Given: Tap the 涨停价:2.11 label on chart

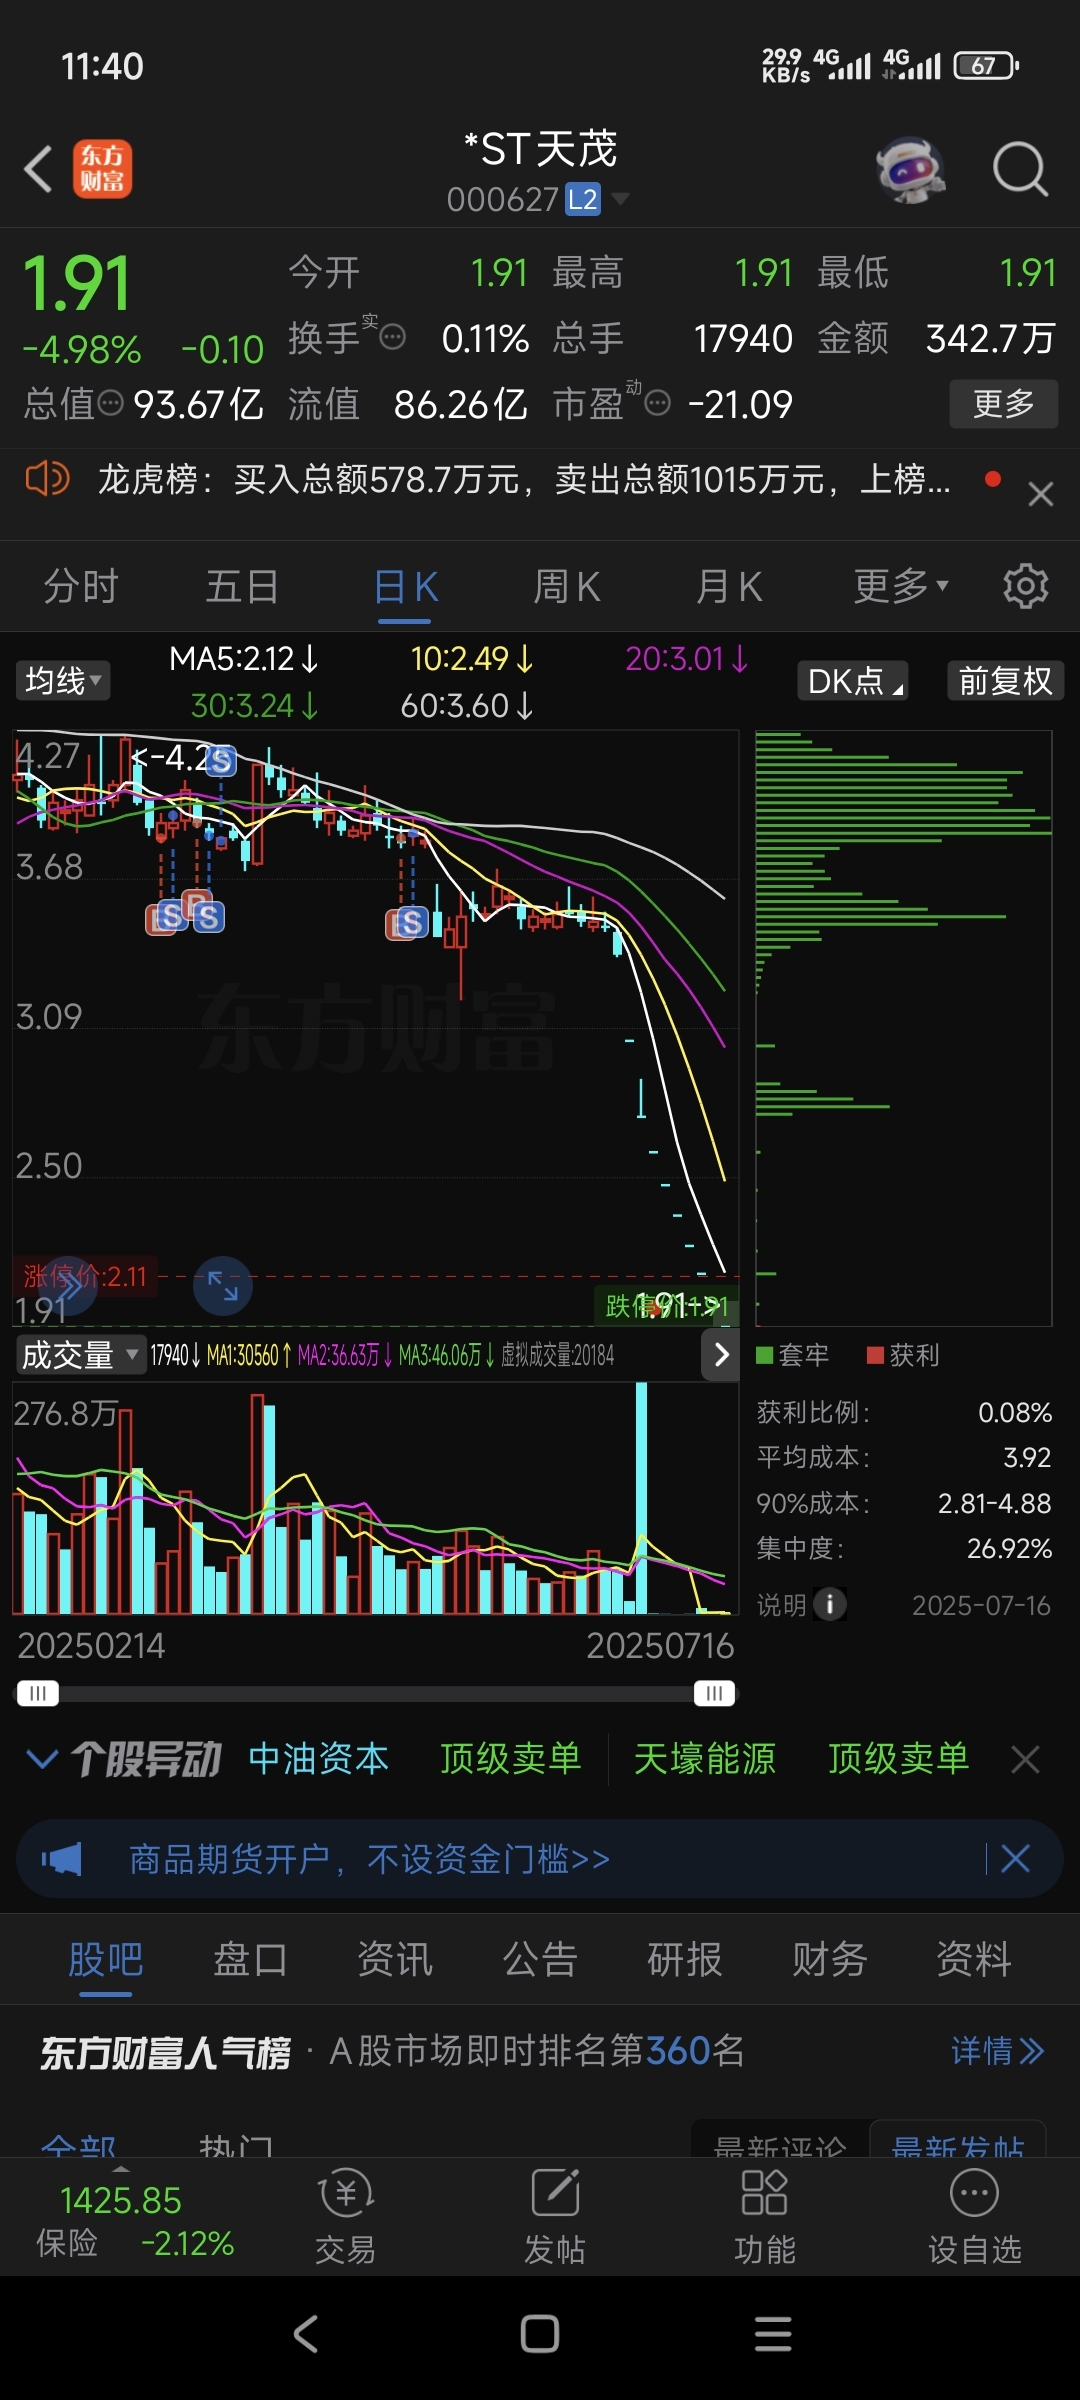Looking at the screenshot, I should click(85, 1276).
